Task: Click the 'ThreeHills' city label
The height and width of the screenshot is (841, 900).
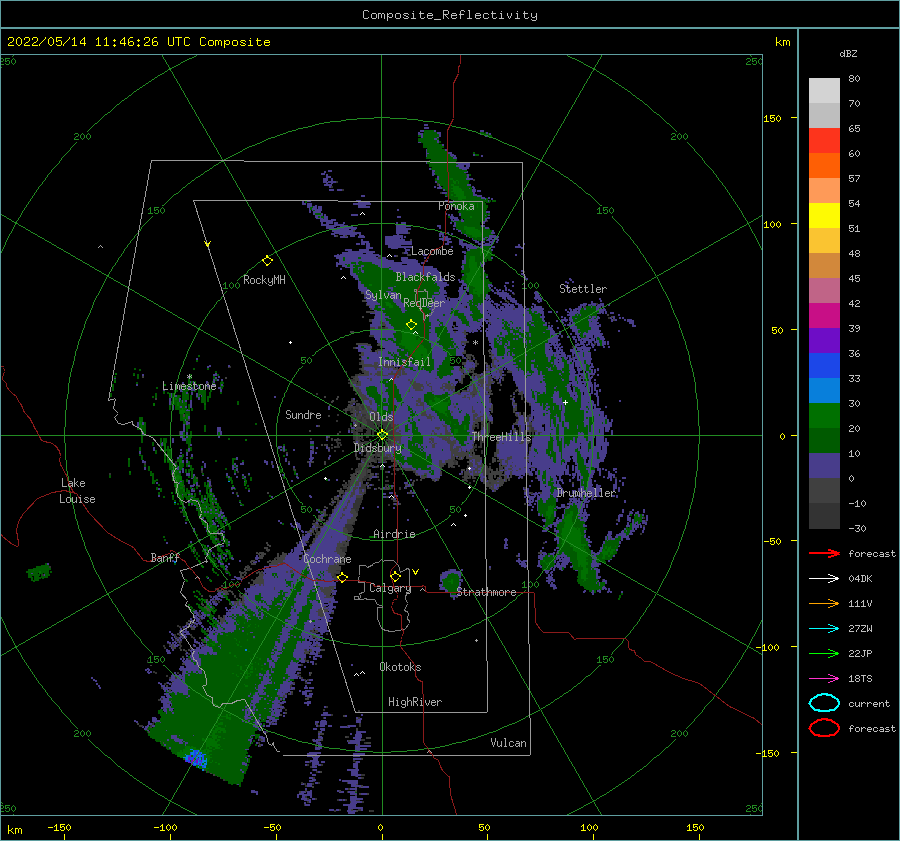Action: click(502, 437)
